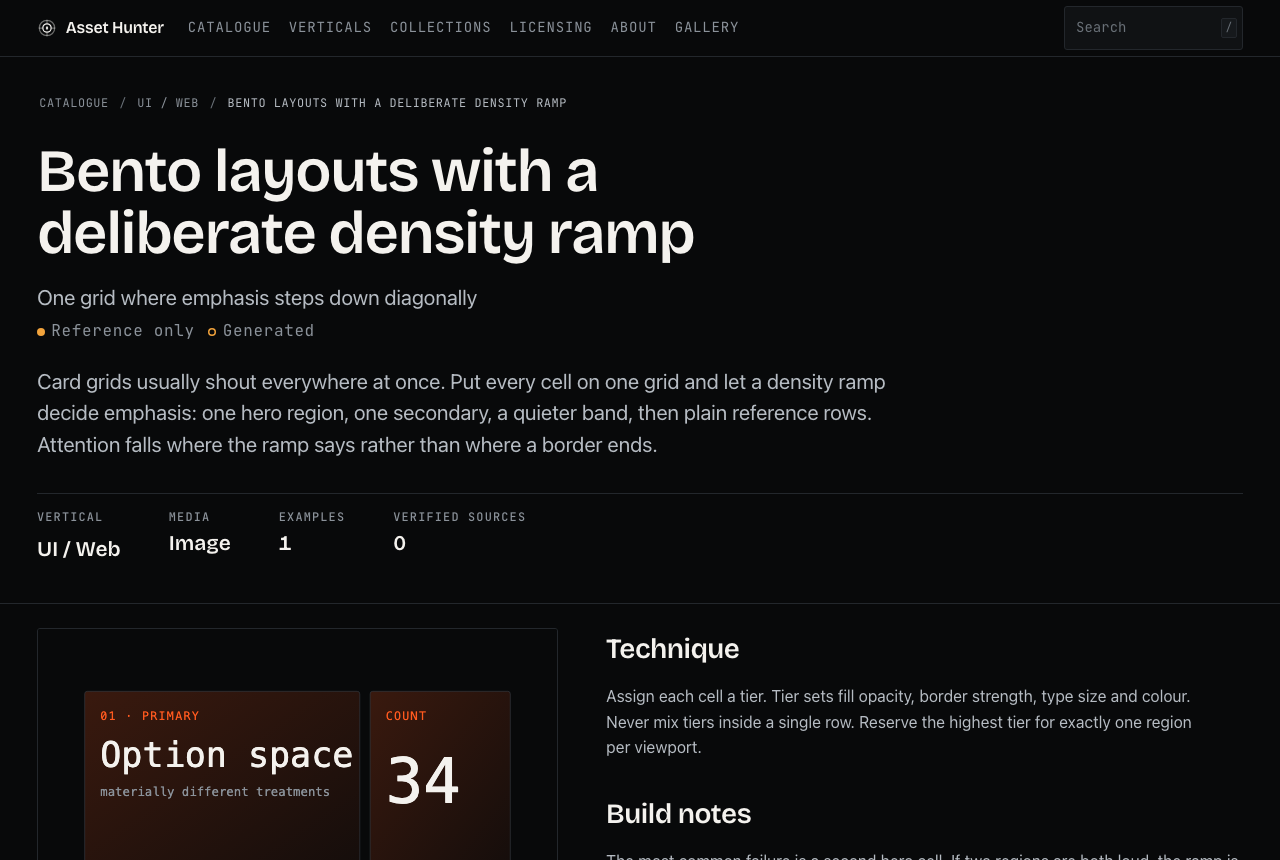Click the subtitle about emphasis stepping diagonally
The image size is (1280, 860).
(x=257, y=298)
